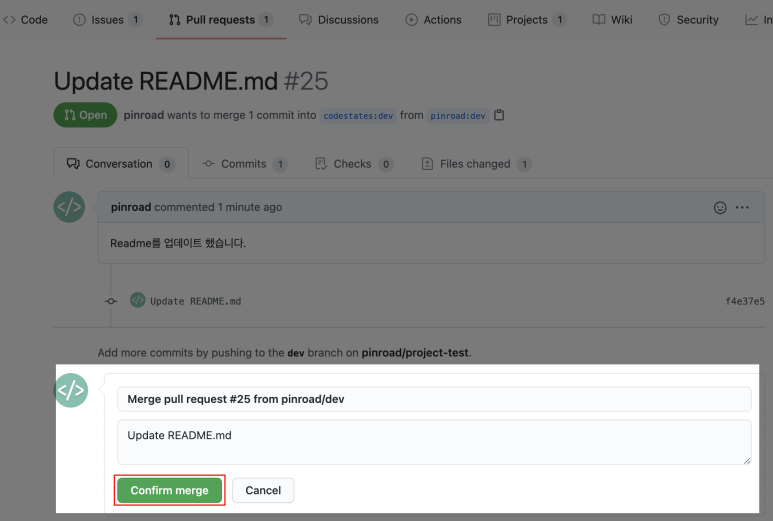Go to the Discussions tab
773x521 pixels.
pyautogui.click(x=339, y=20)
